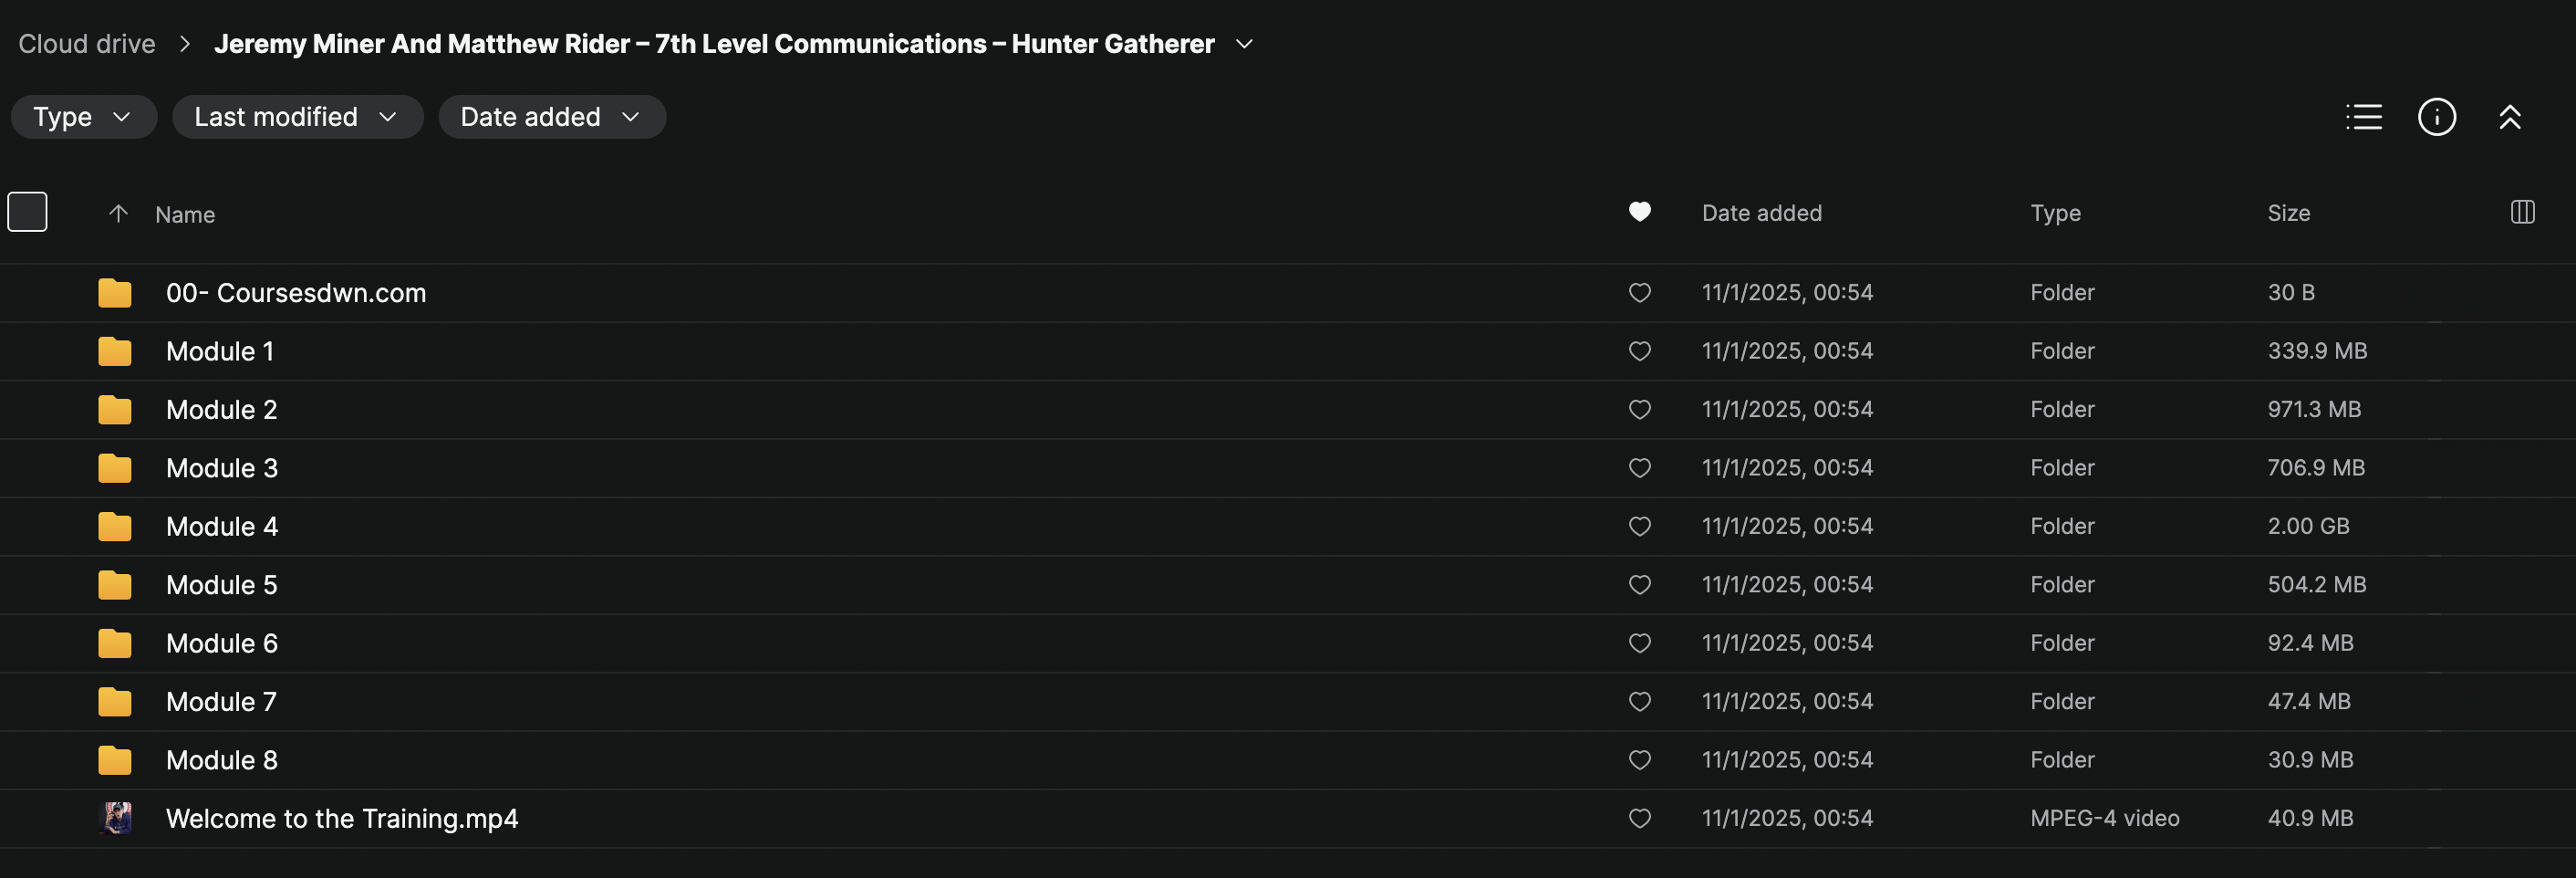Sort by the Size column header
Image resolution: width=2576 pixels, height=878 pixels.
coord(2288,213)
